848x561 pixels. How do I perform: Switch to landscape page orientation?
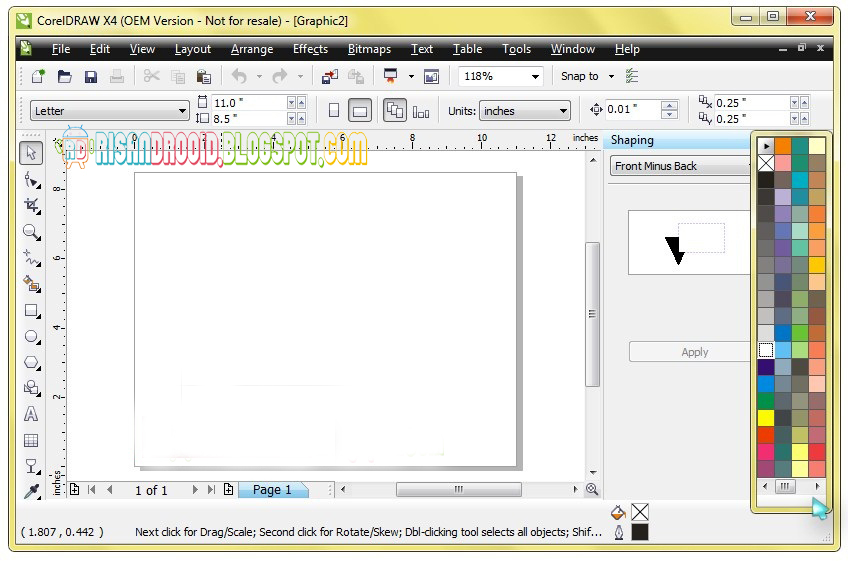[360, 111]
